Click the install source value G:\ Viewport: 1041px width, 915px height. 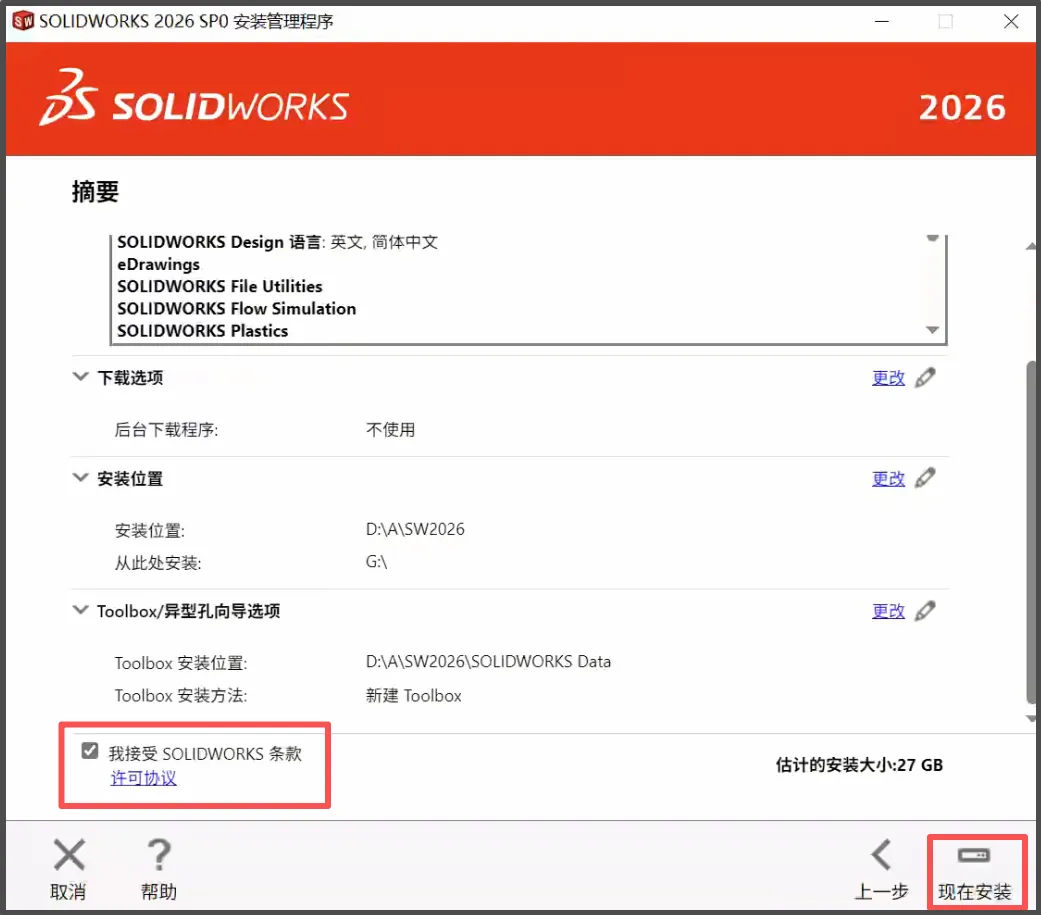point(376,562)
